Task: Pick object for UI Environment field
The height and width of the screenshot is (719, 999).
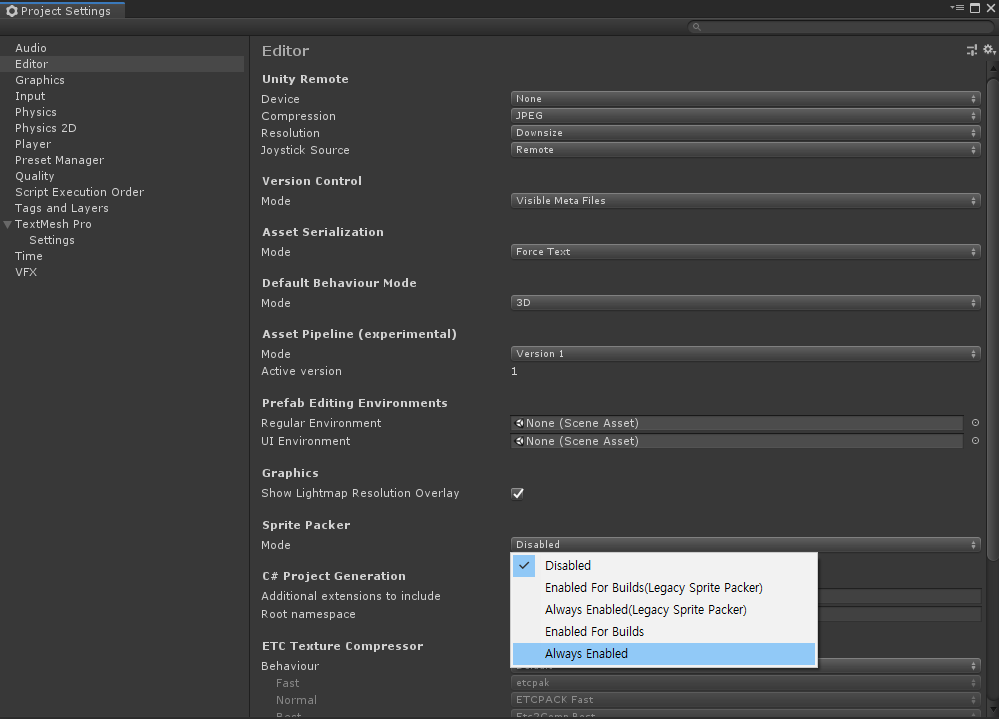Action: [x=975, y=441]
